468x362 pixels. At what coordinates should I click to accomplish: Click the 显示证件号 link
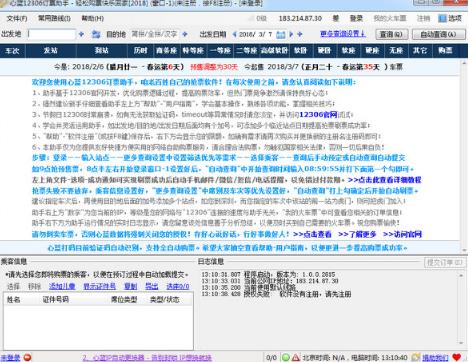tap(99, 286)
